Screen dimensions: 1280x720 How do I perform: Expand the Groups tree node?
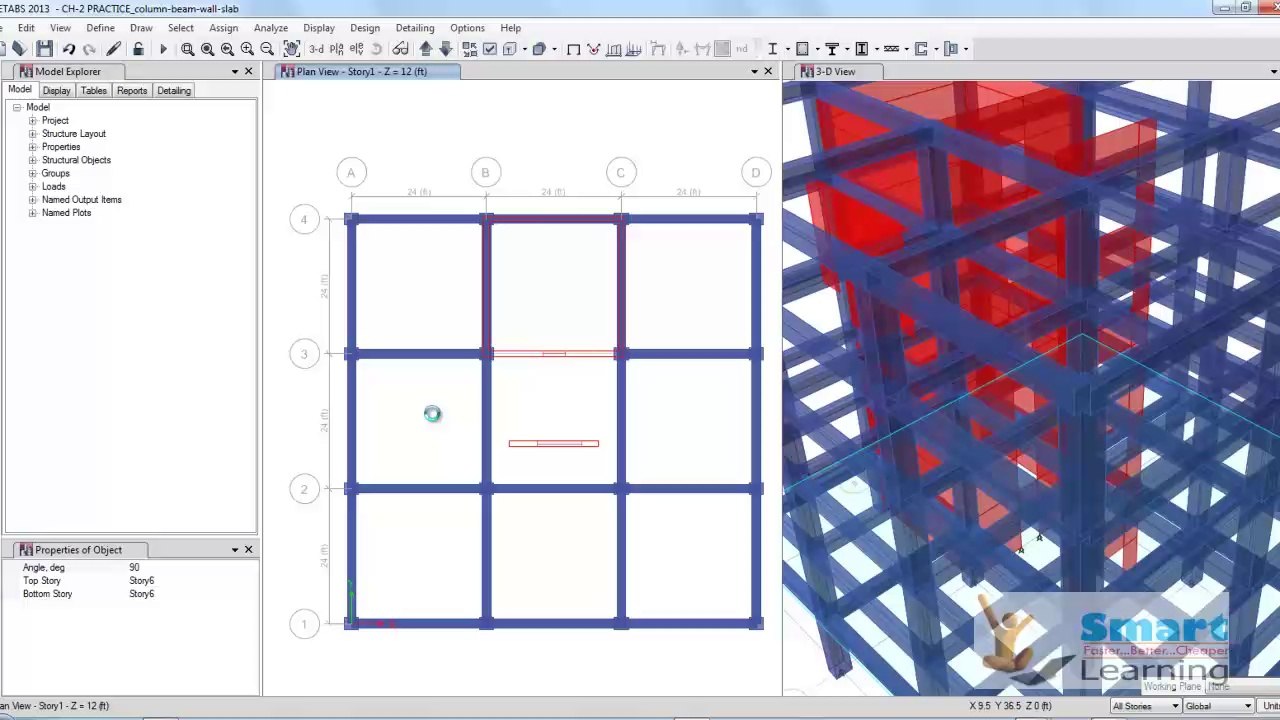pyautogui.click(x=32, y=174)
